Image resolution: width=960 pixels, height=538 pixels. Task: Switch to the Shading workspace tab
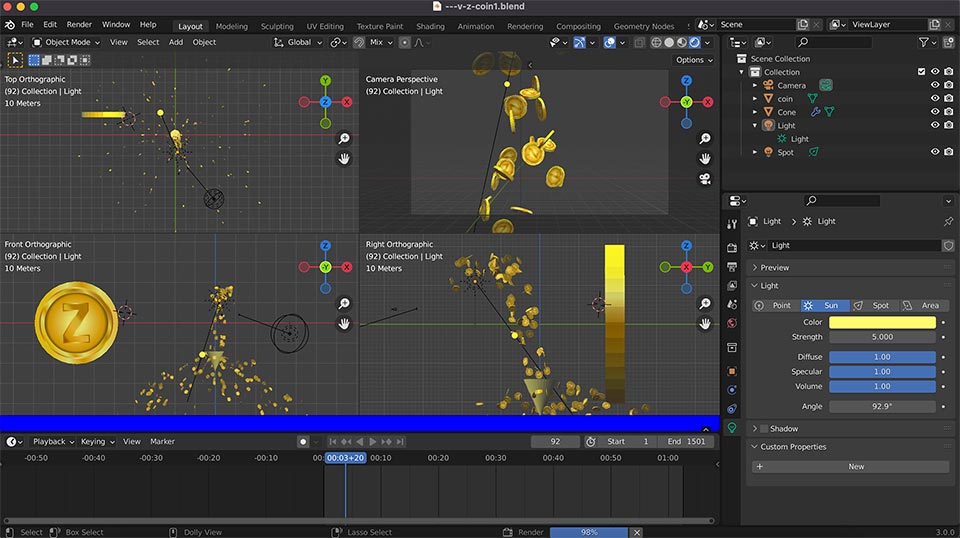(430, 26)
